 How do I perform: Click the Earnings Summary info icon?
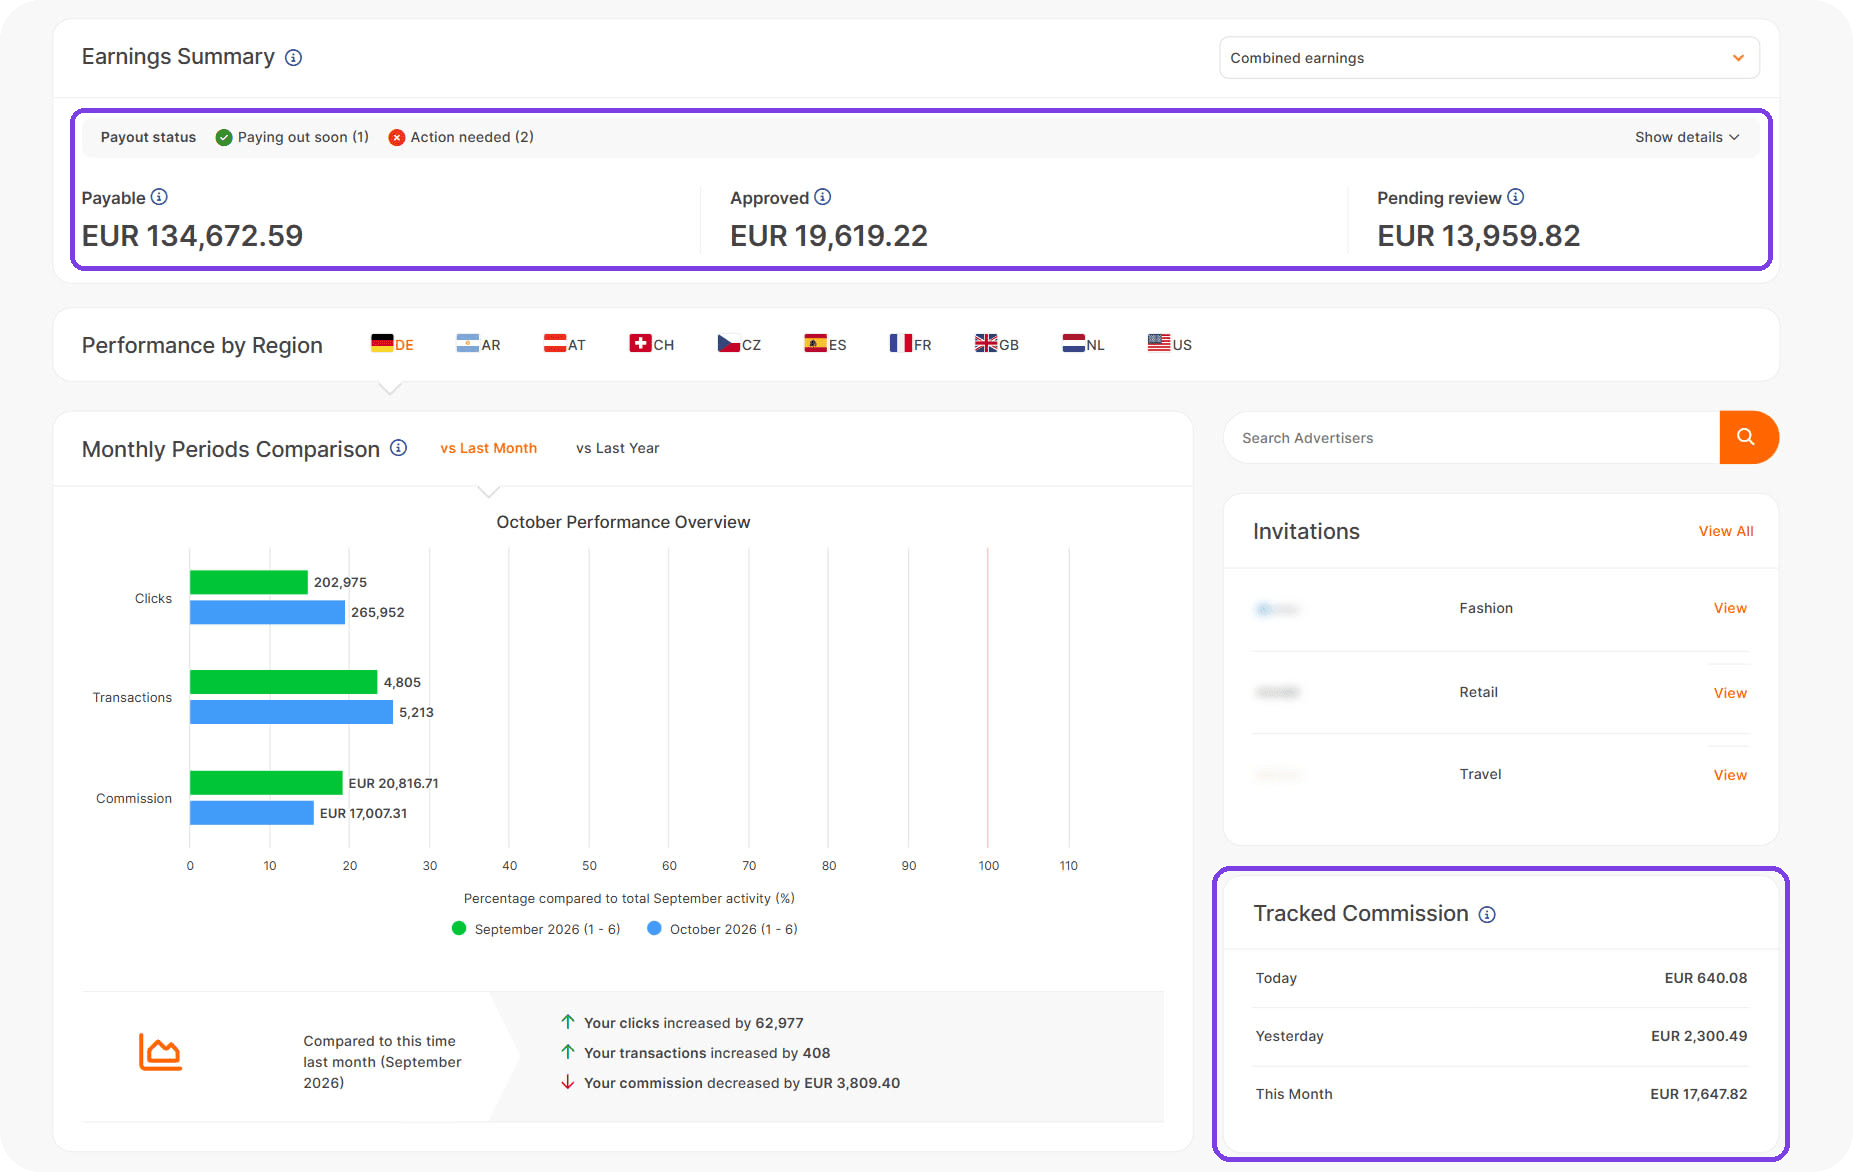[293, 58]
